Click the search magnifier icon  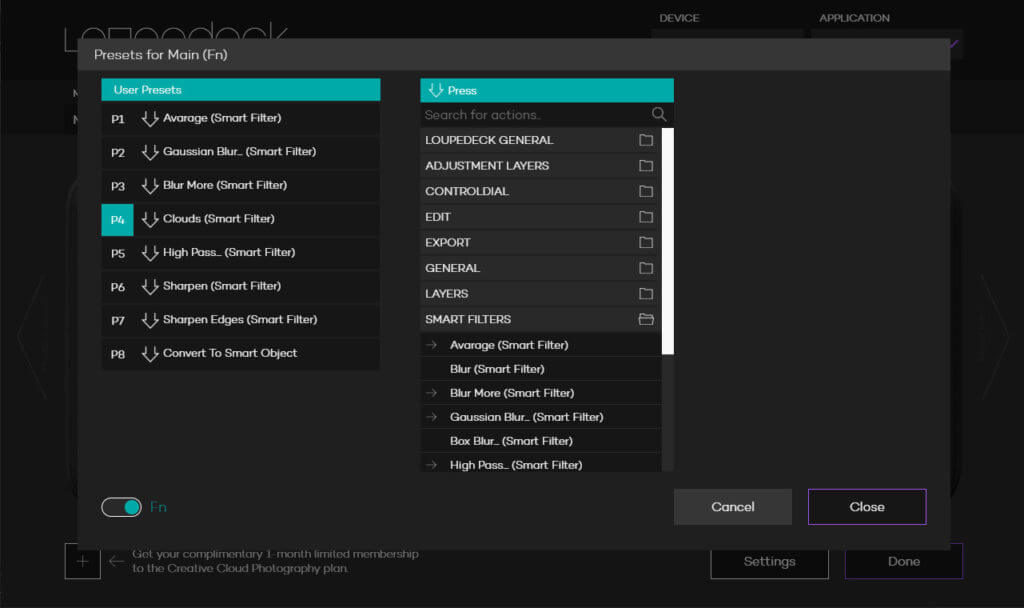(x=658, y=115)
